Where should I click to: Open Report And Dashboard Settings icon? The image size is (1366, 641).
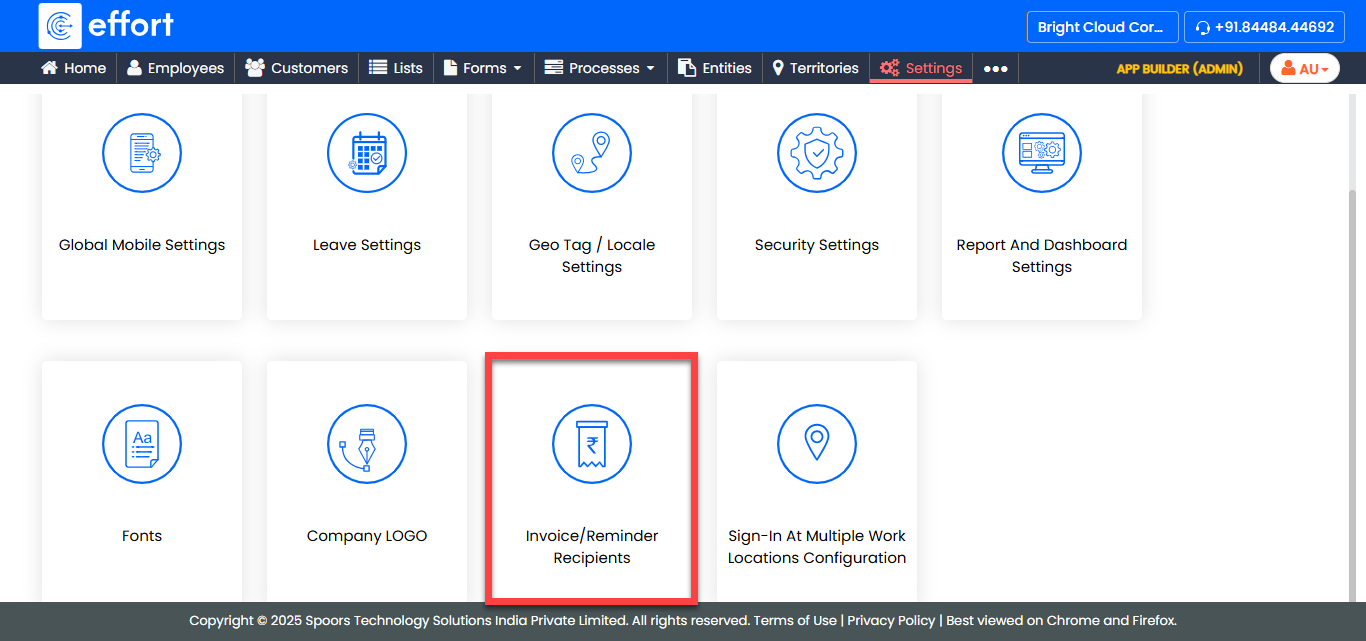click(x=1042, y=153)
